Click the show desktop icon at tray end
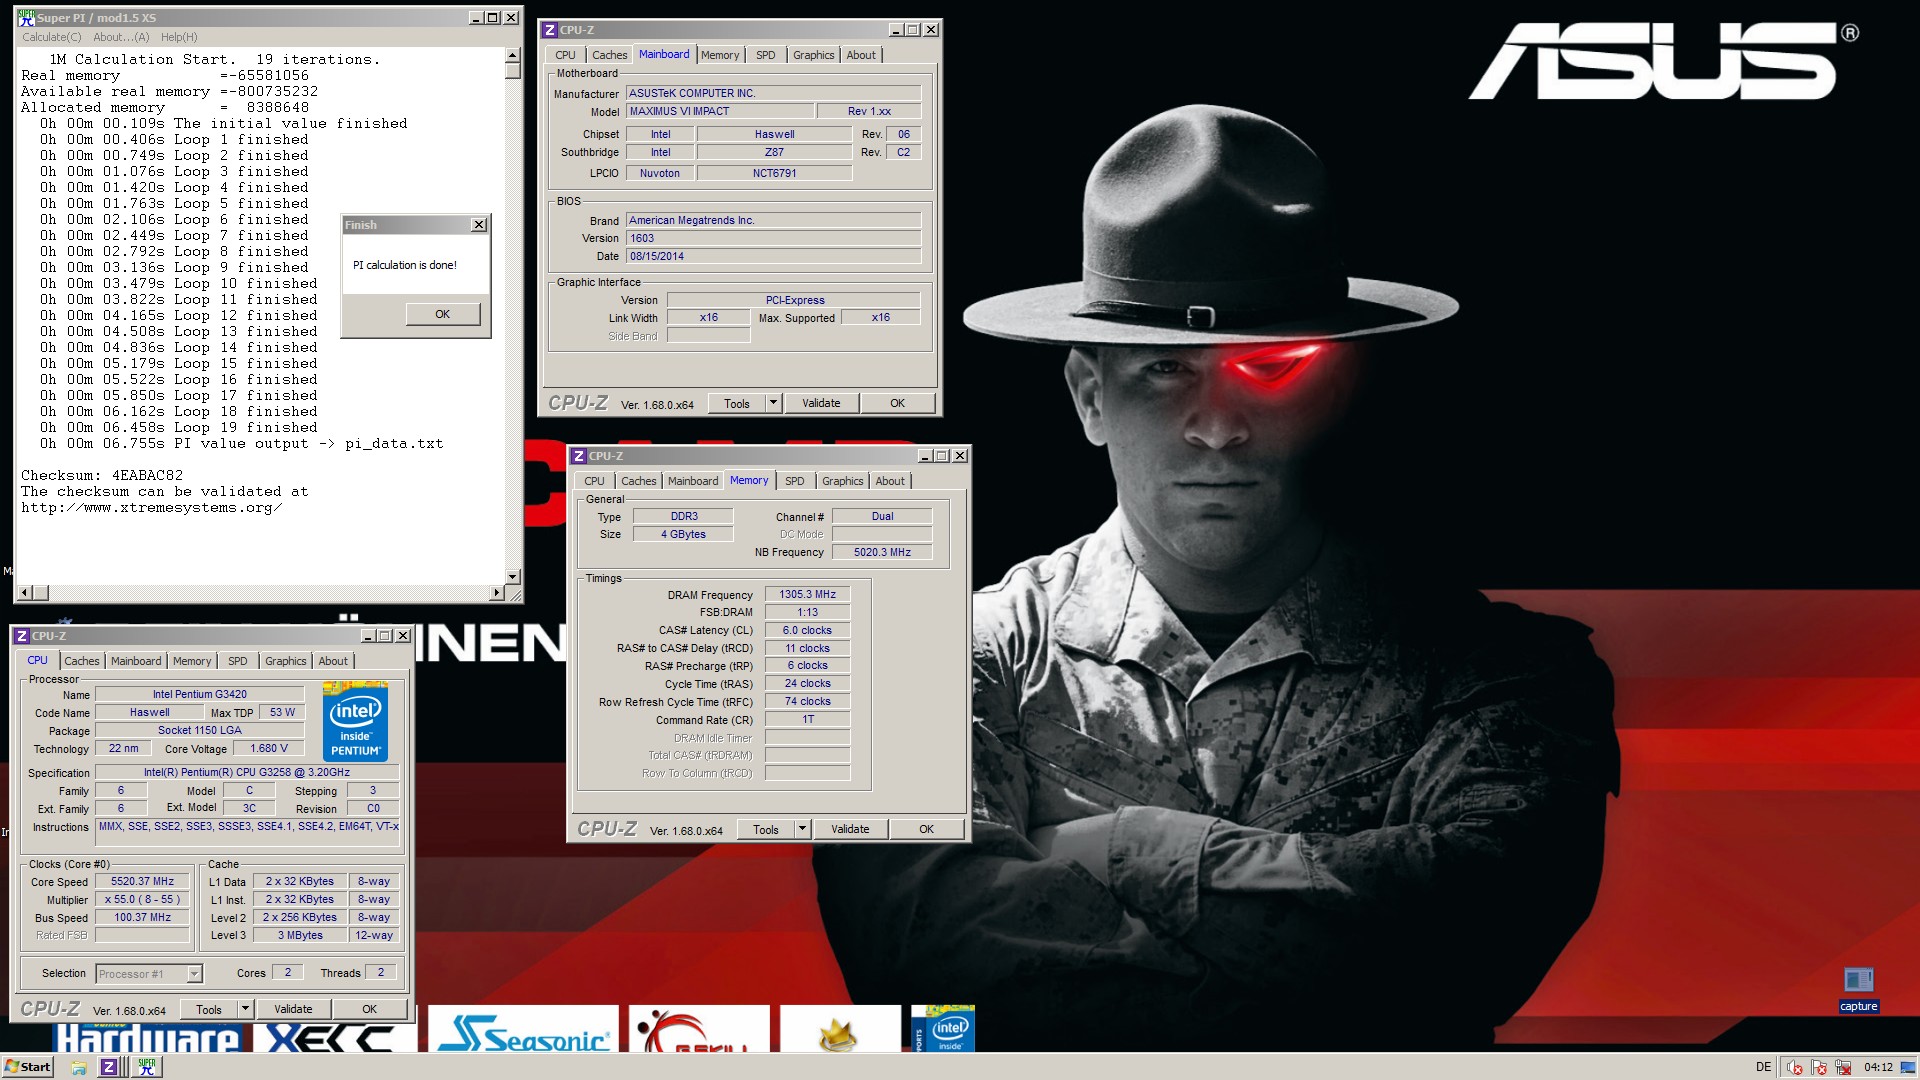The height and width of the screenshot is (1080, 1920). pos(1908,1067)
